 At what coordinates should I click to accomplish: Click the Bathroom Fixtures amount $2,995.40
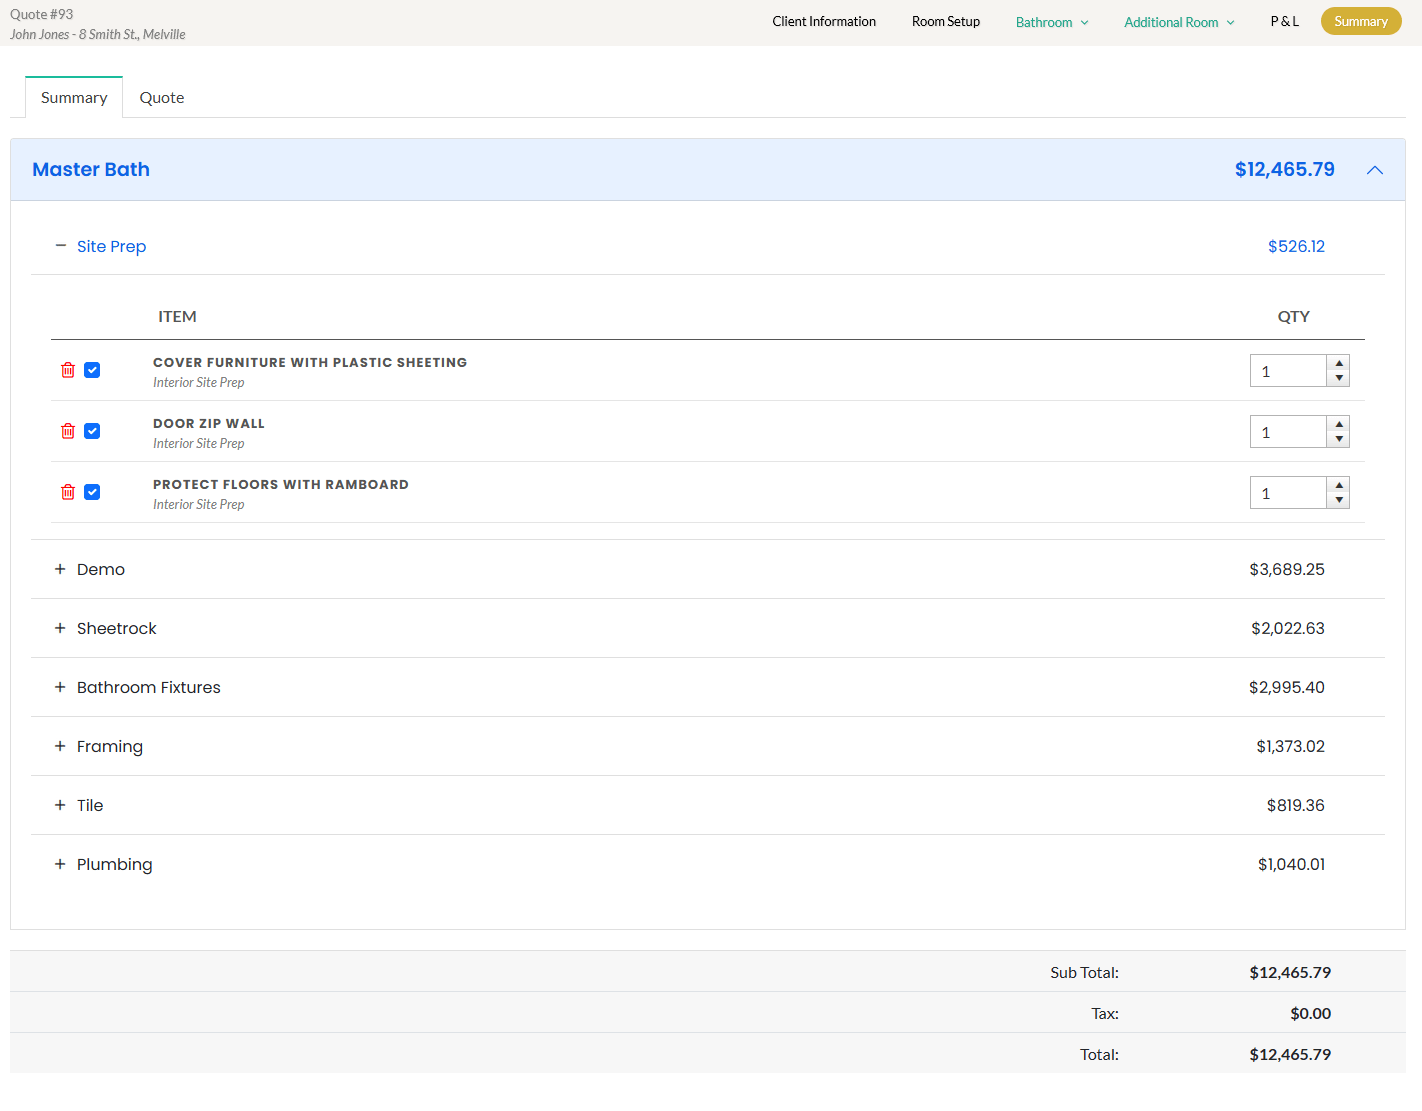(1287, 687)
